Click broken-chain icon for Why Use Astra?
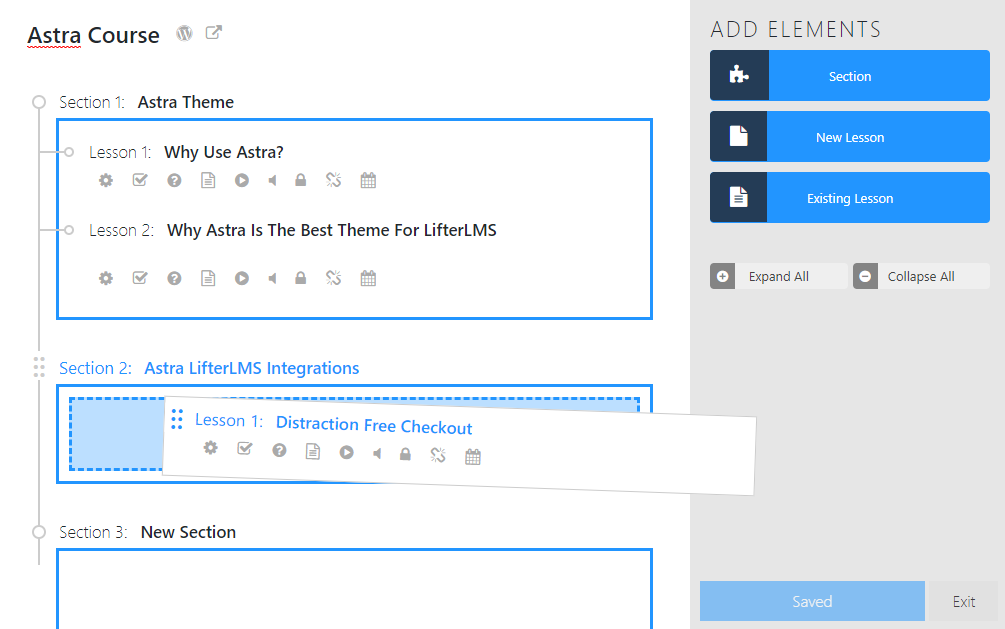This screenshot has width=1005, height=629. click(333, 180)
